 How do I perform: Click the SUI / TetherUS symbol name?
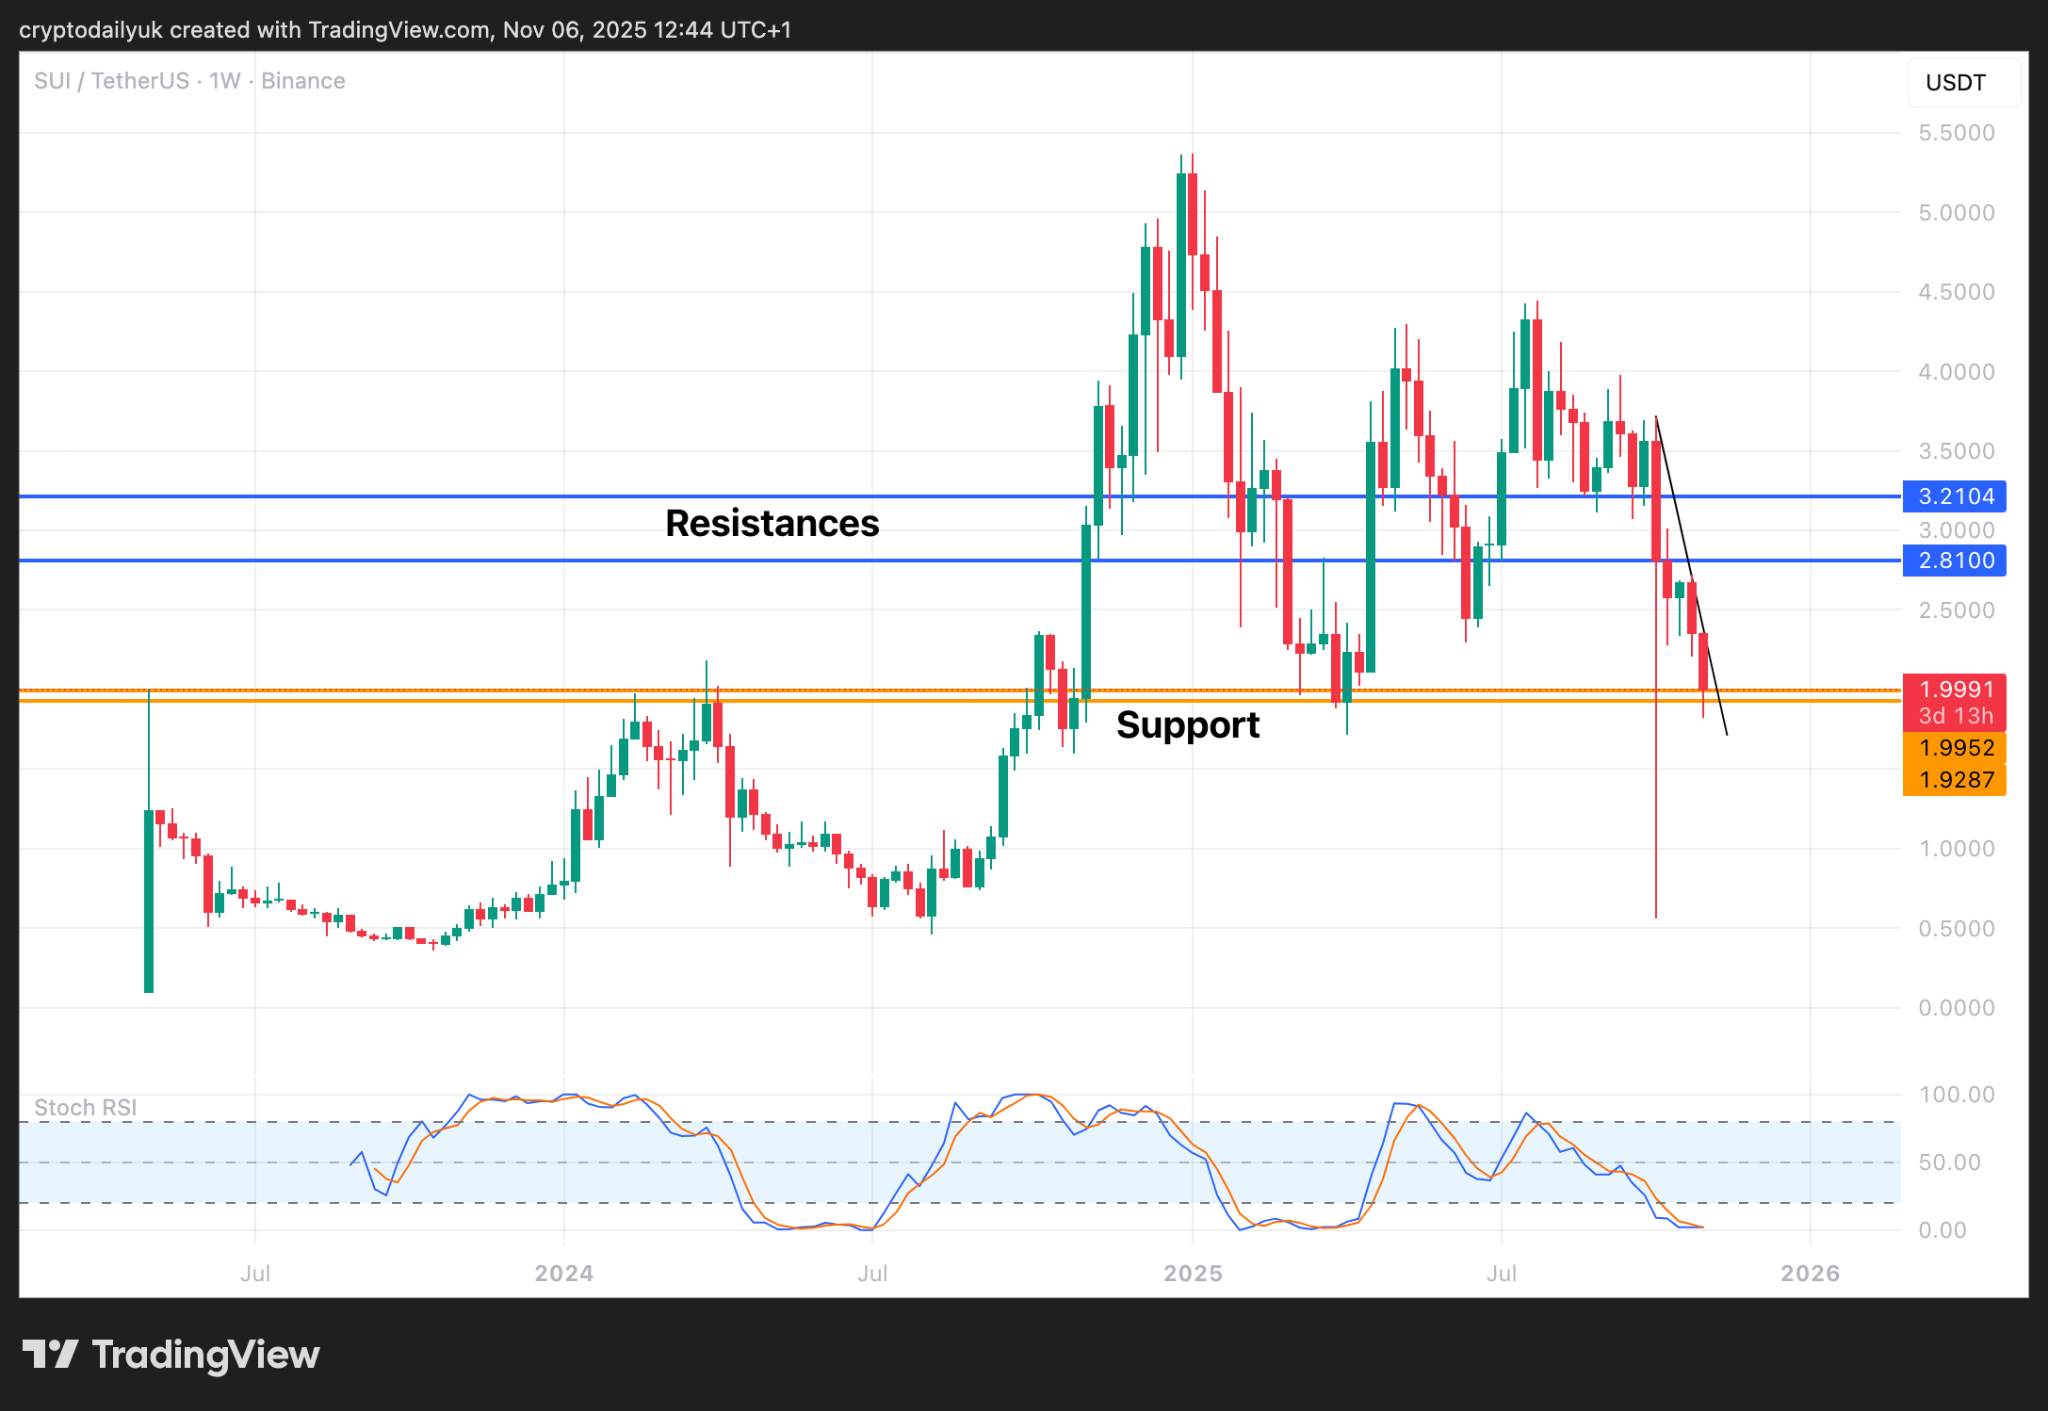tap(110, 81)
